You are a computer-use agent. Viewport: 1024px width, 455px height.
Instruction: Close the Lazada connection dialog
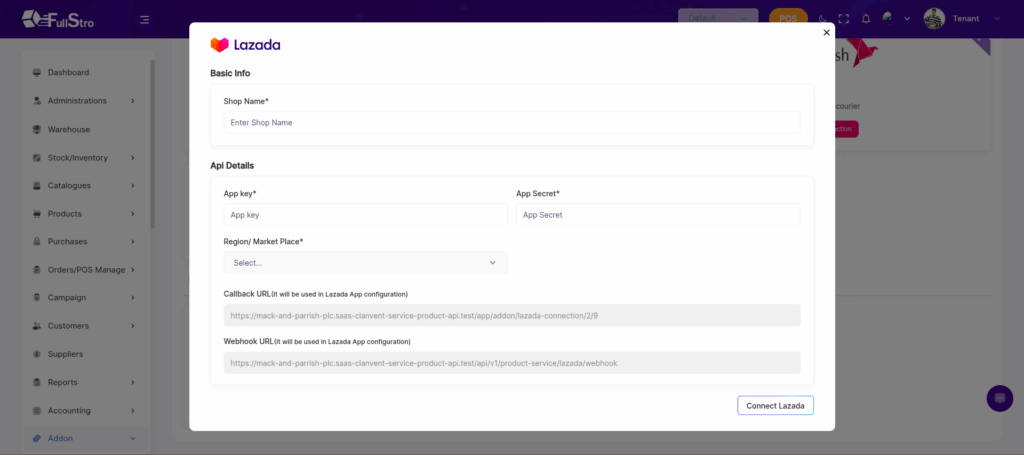pyautogui.click(x=826, y=33)
